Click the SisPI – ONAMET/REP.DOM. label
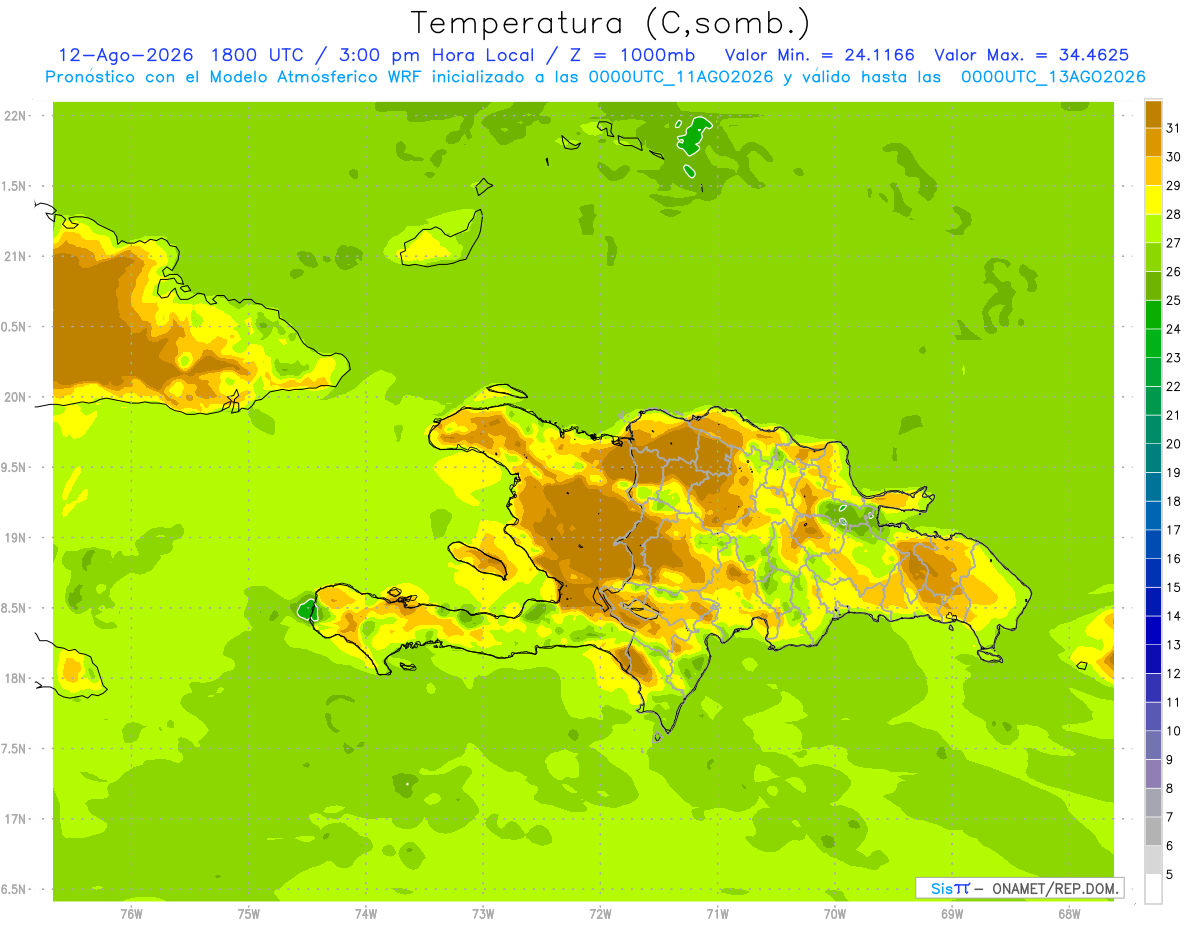 coord(1019,888)
